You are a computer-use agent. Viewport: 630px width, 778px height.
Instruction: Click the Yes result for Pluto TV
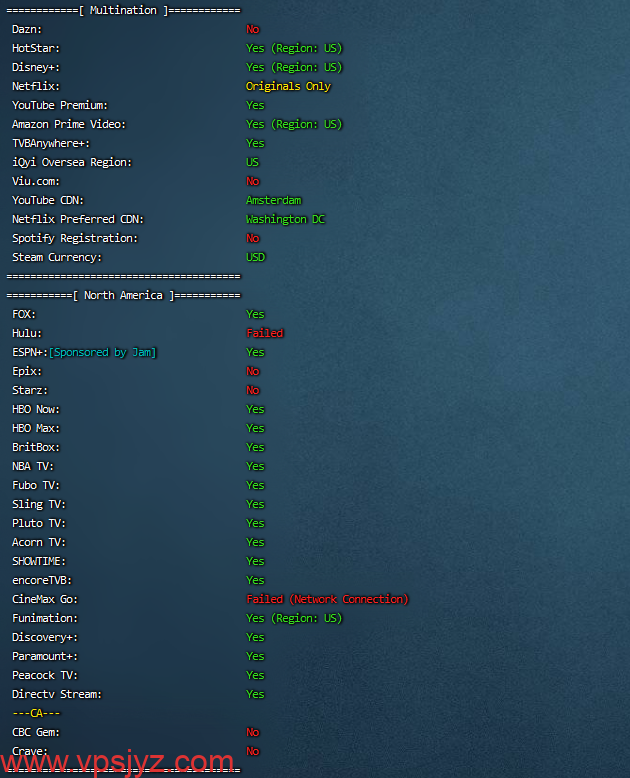coord(255,523)
